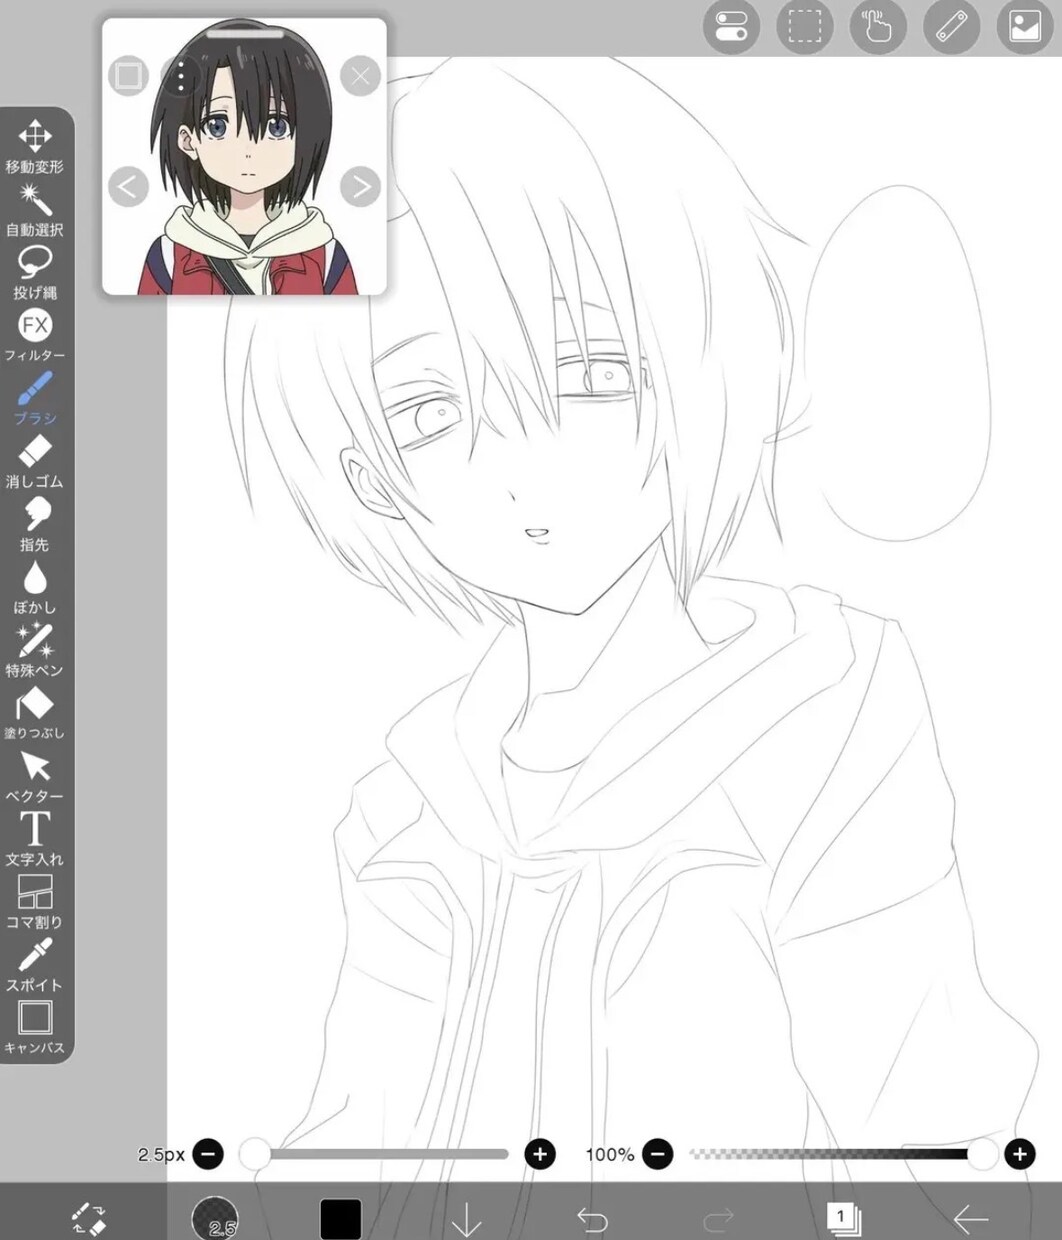Show previous reference image
This screenshot has height=1240, width=1062.
click(x=128, y=186)
